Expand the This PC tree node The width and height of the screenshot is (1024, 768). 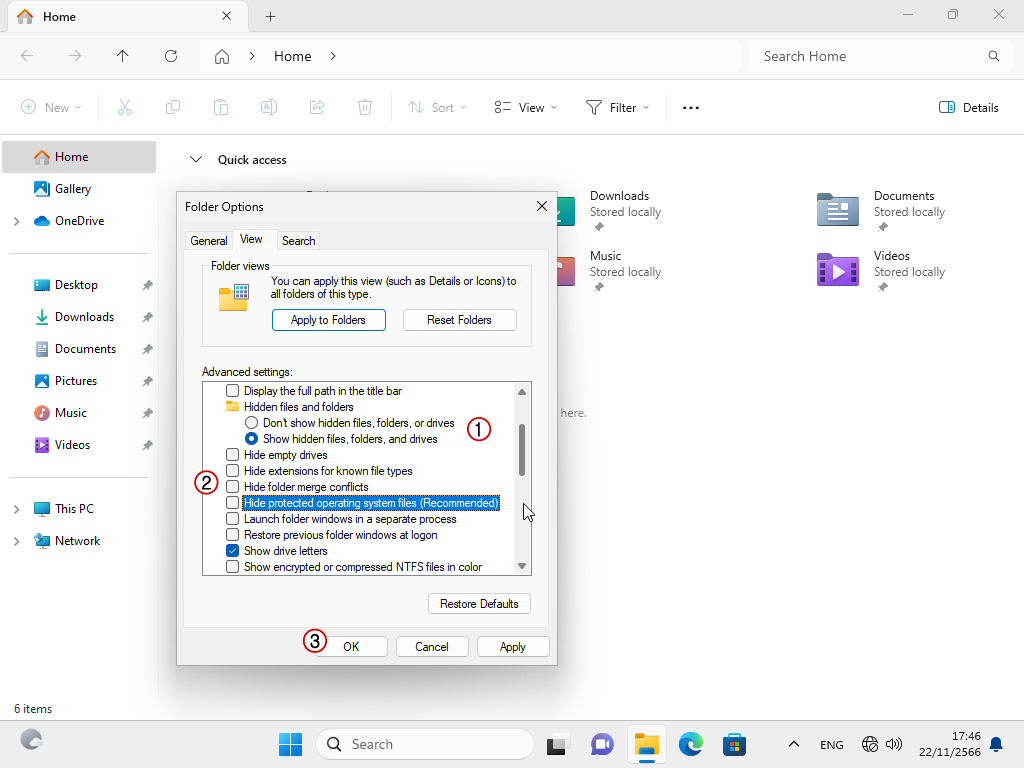(x=16, y=509)
